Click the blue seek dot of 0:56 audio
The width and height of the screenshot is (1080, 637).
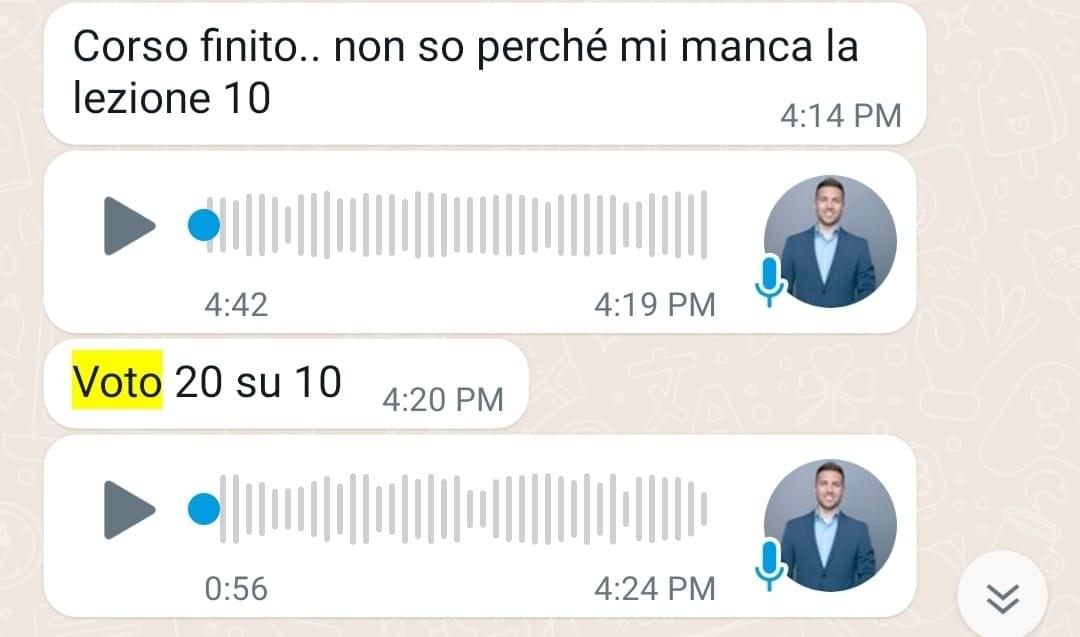[x=204, y=510]
